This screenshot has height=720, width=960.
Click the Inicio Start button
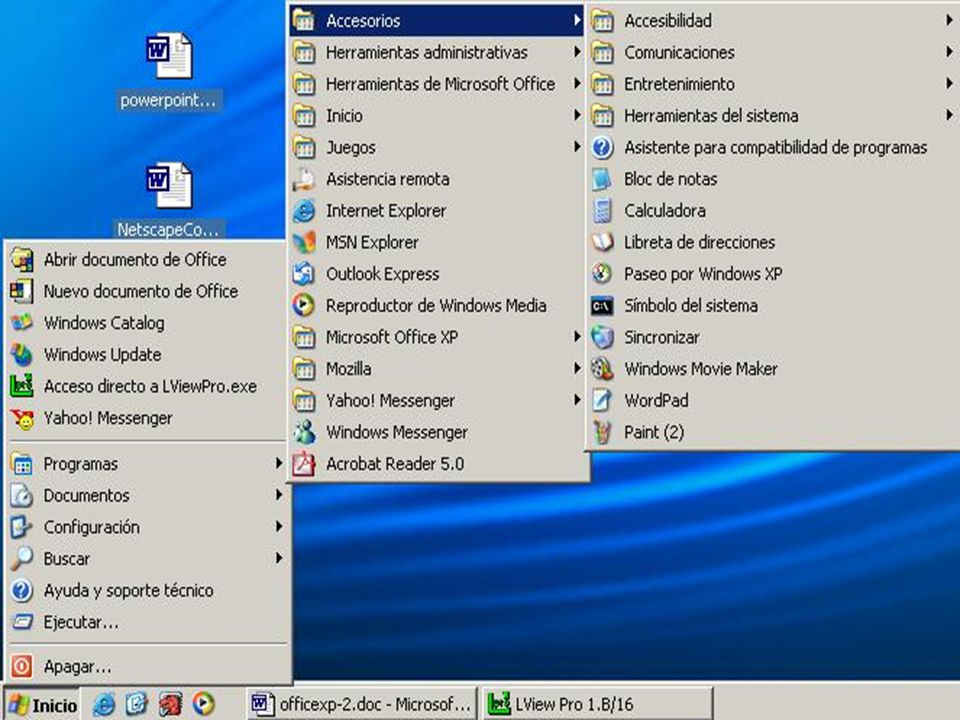pyautogui.click(x=42, y=705)
